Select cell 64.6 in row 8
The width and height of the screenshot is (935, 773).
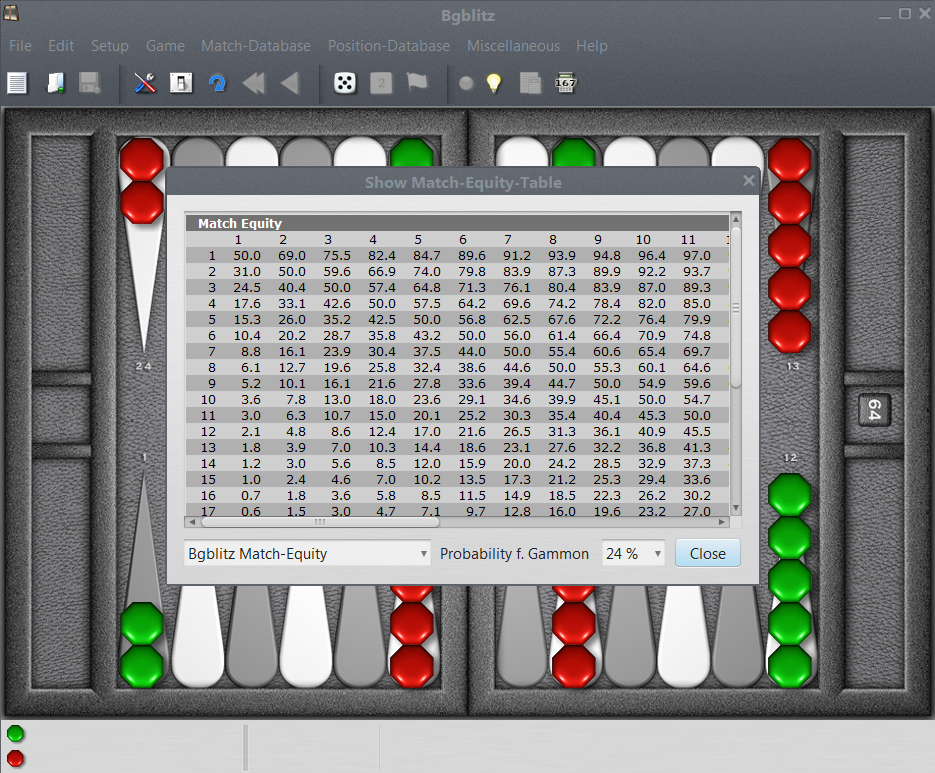pyautogui.click(x=696, y=367)
